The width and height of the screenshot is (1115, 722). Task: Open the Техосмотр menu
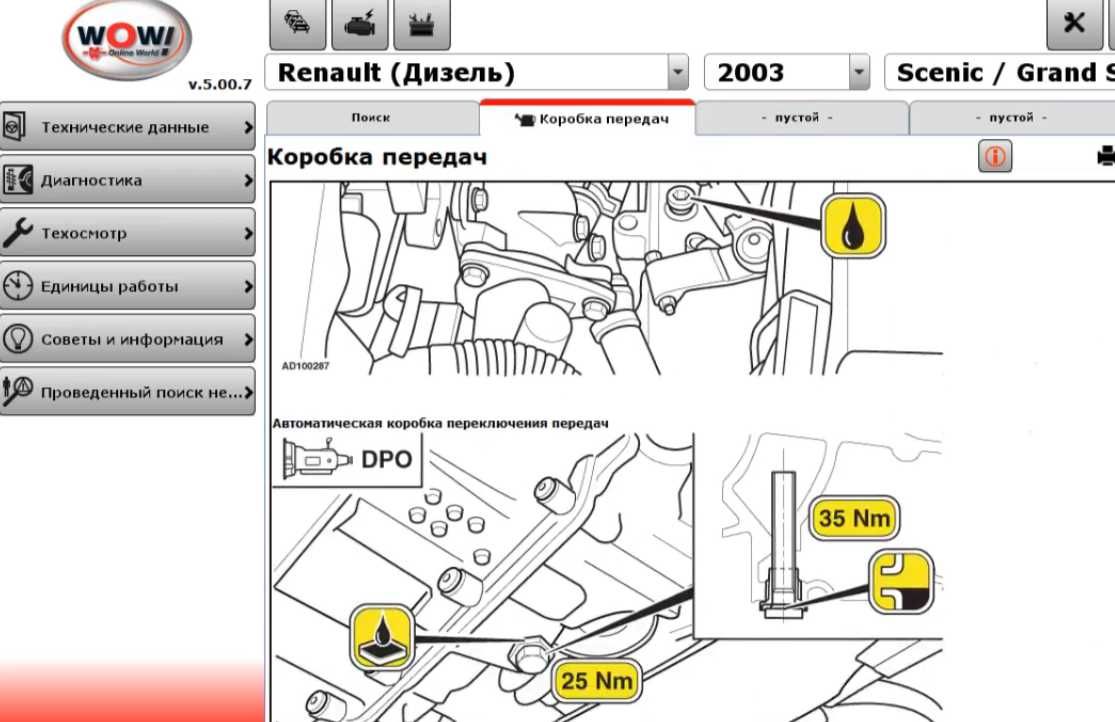127,233
